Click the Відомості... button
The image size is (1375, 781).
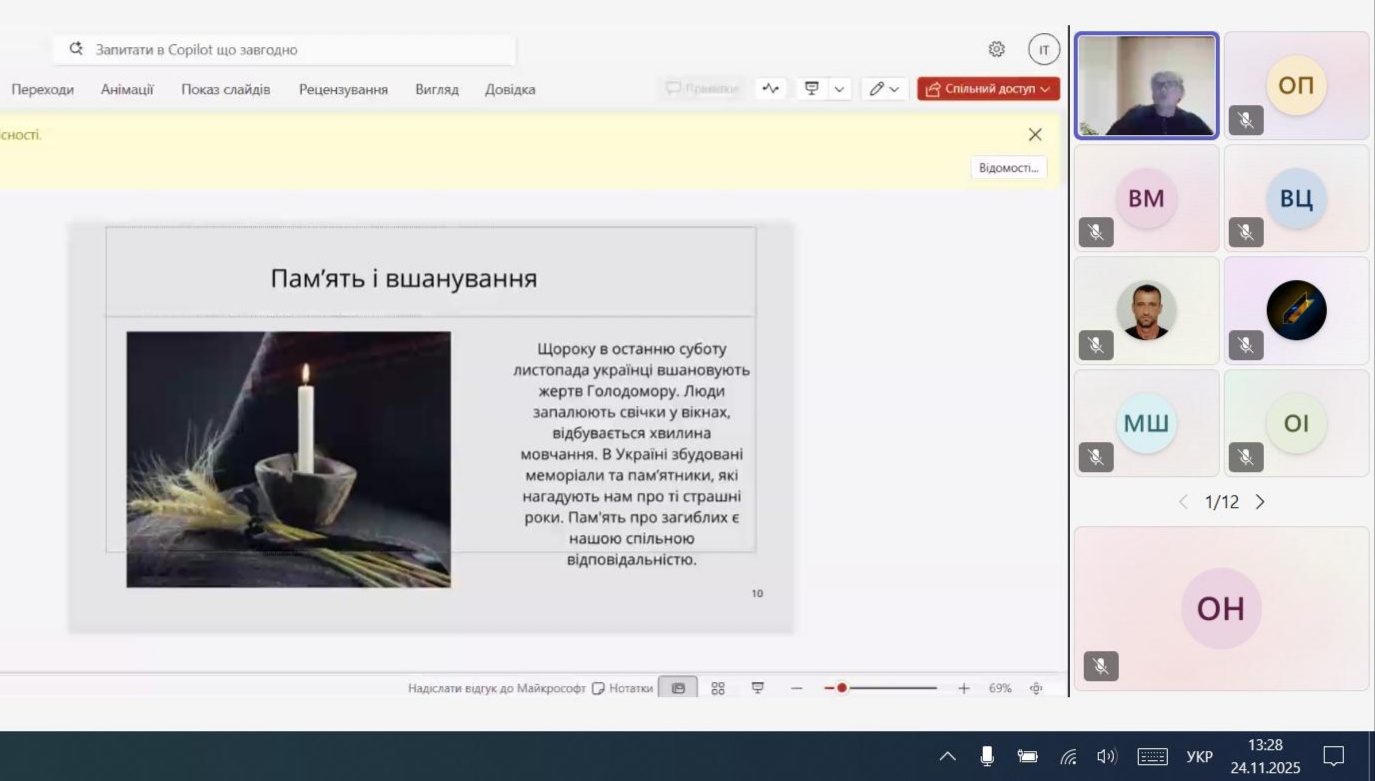pyautogui.click(x=1008, y=168)
